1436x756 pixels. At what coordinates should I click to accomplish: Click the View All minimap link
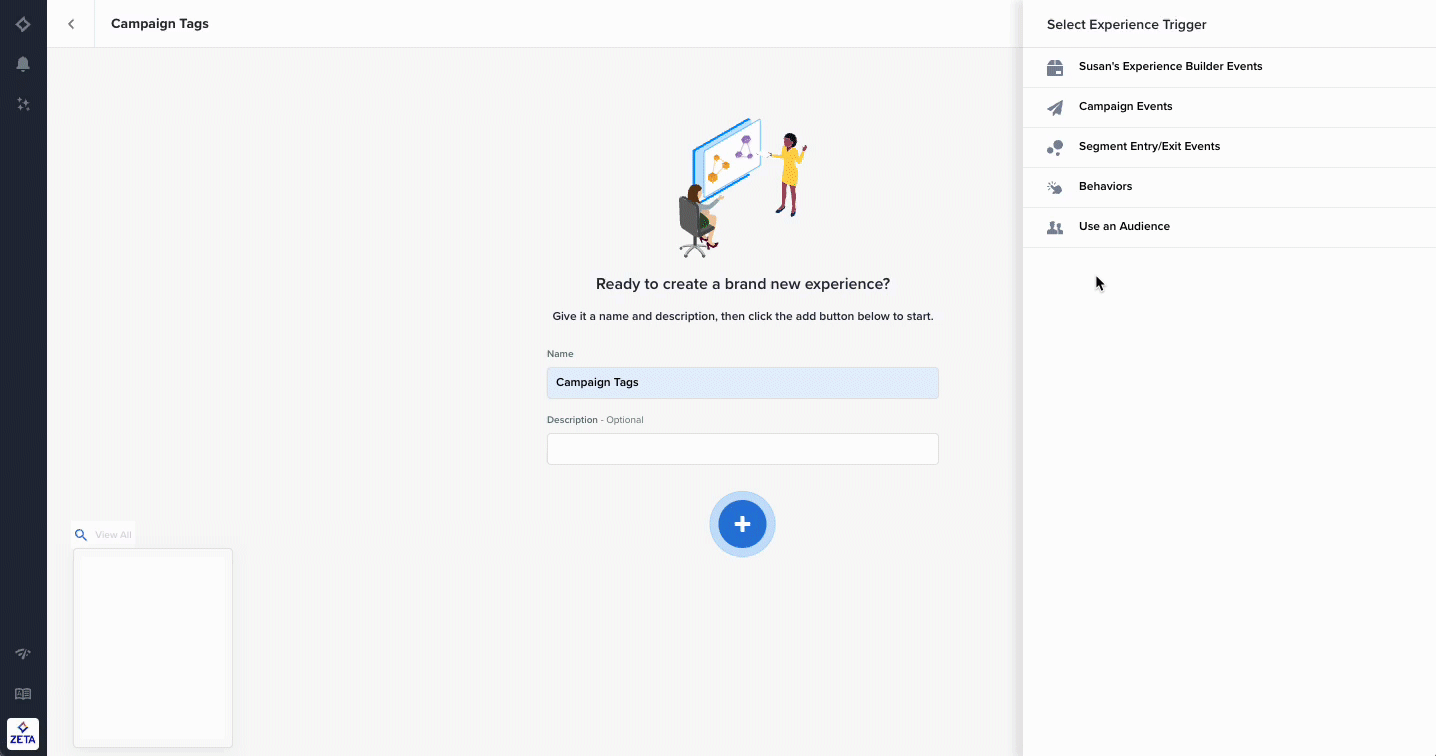(113, 535)
